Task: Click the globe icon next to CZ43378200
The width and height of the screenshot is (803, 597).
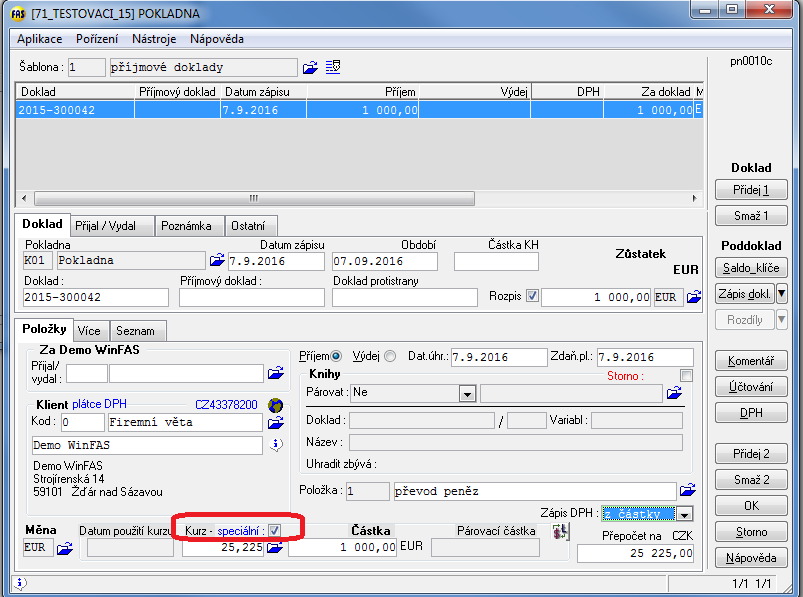Action: [x=275, y=405]
